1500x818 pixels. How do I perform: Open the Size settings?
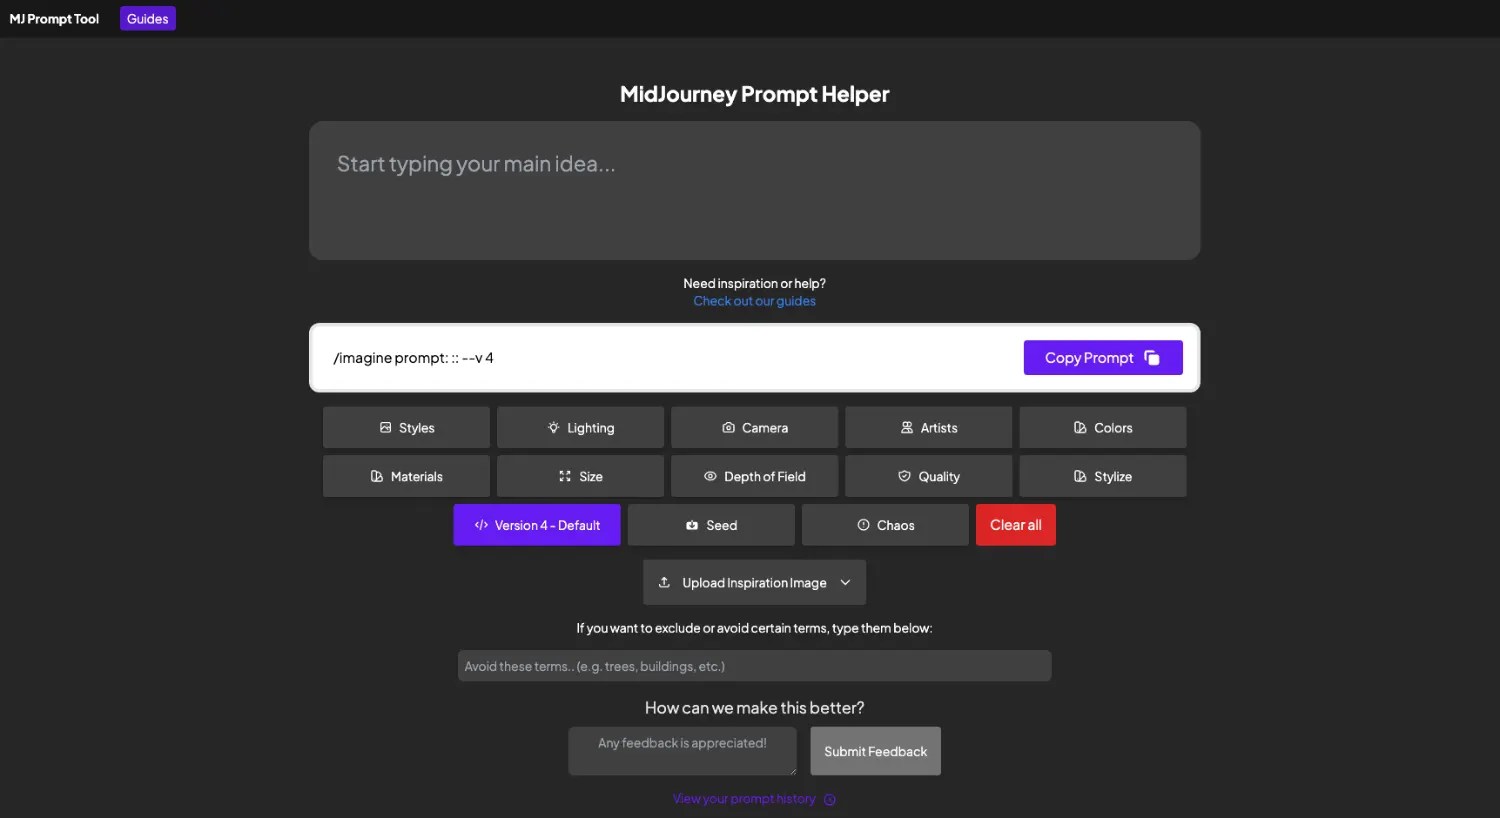tap(580, 477)
